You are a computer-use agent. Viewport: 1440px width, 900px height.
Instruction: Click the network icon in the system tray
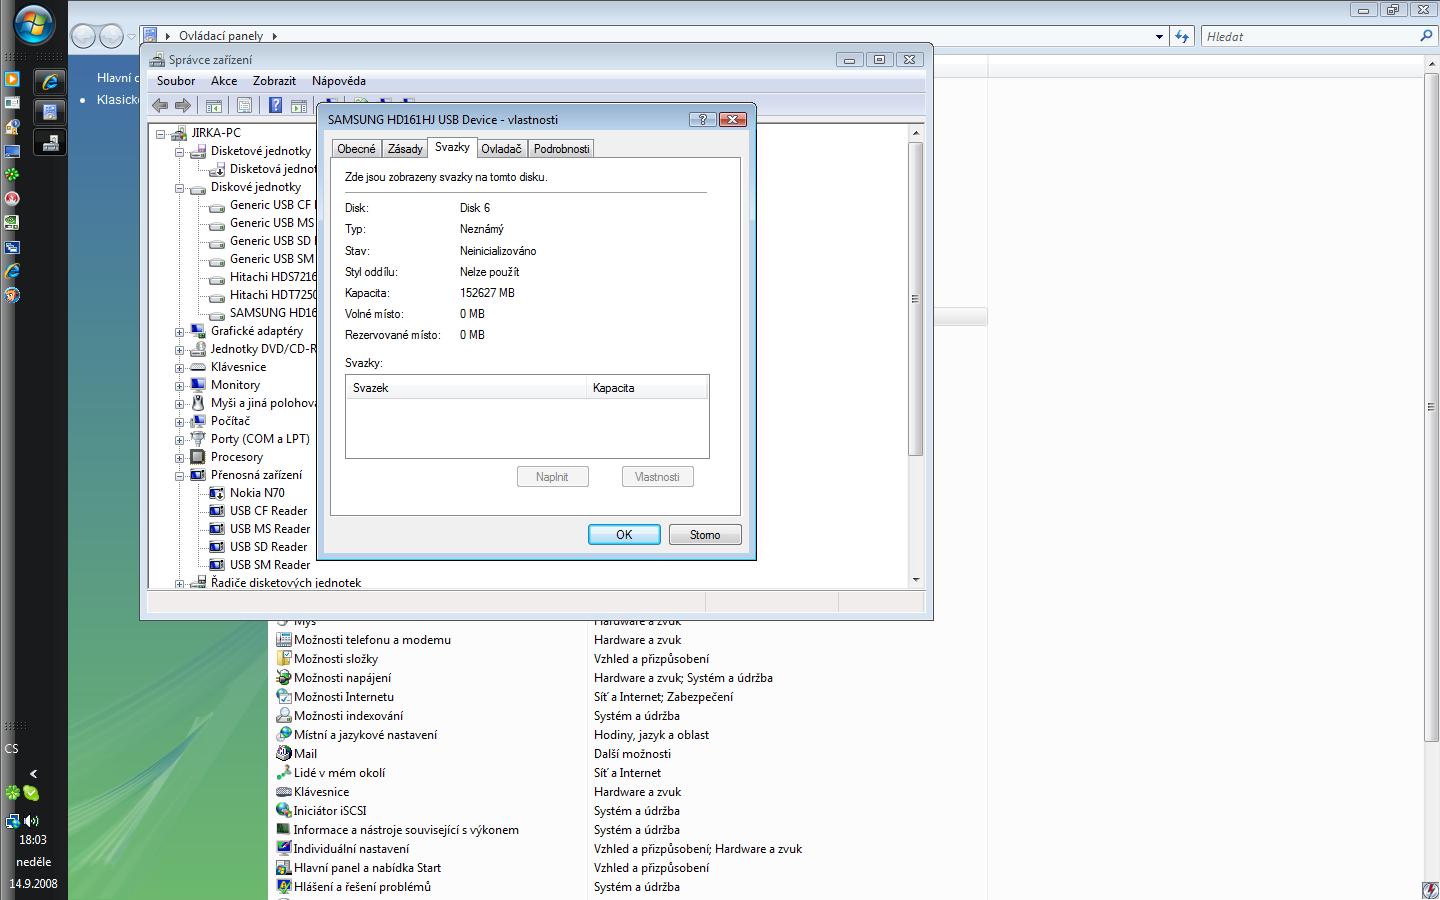(12, 821)
